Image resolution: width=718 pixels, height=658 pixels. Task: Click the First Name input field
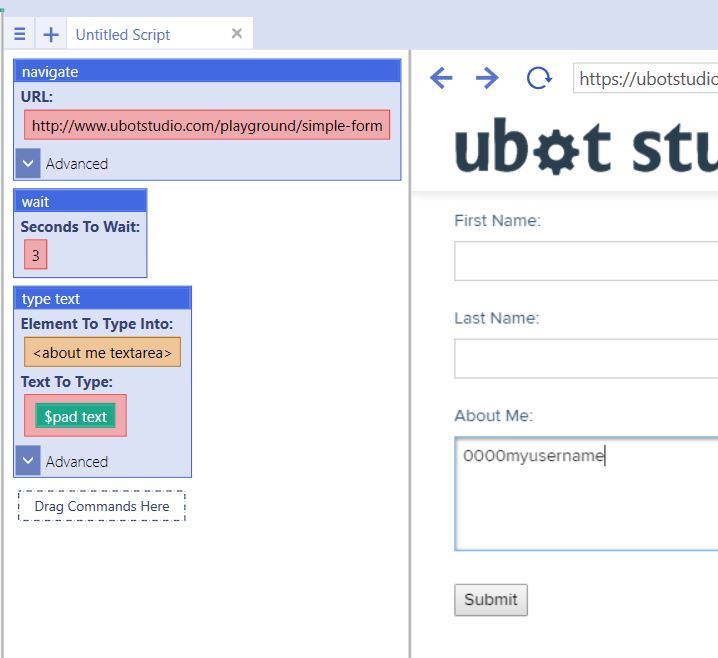[586, 261]
